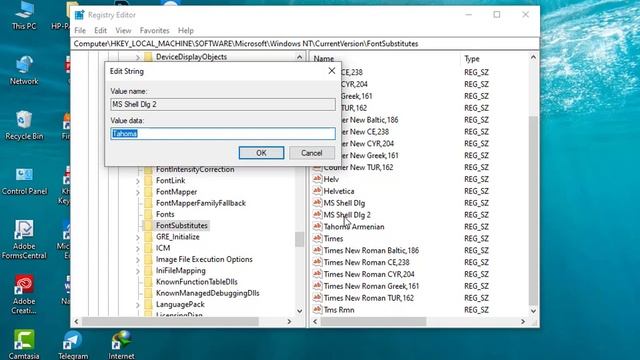Click the values pane scroll right arrow
640x360 pixels.
point(523,322)
